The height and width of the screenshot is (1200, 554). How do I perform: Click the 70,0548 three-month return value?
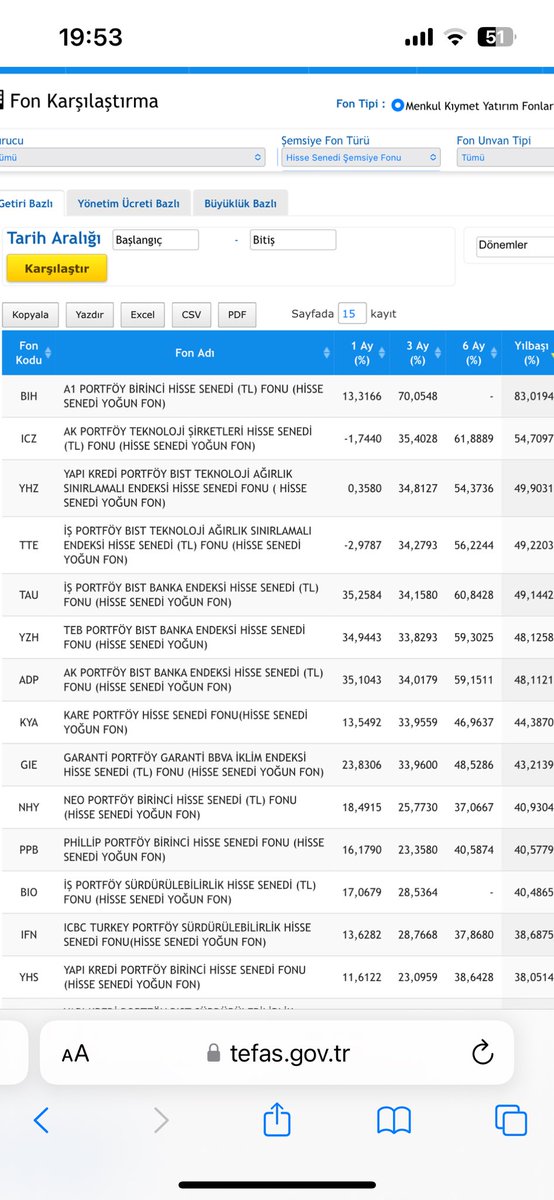coord(417,396)
